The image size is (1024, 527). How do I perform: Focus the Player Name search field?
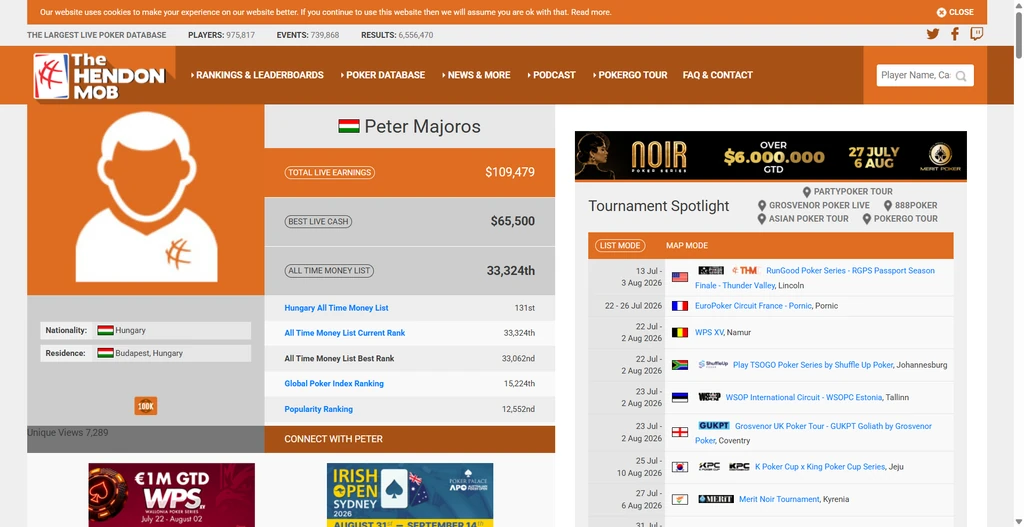point(916,75)
